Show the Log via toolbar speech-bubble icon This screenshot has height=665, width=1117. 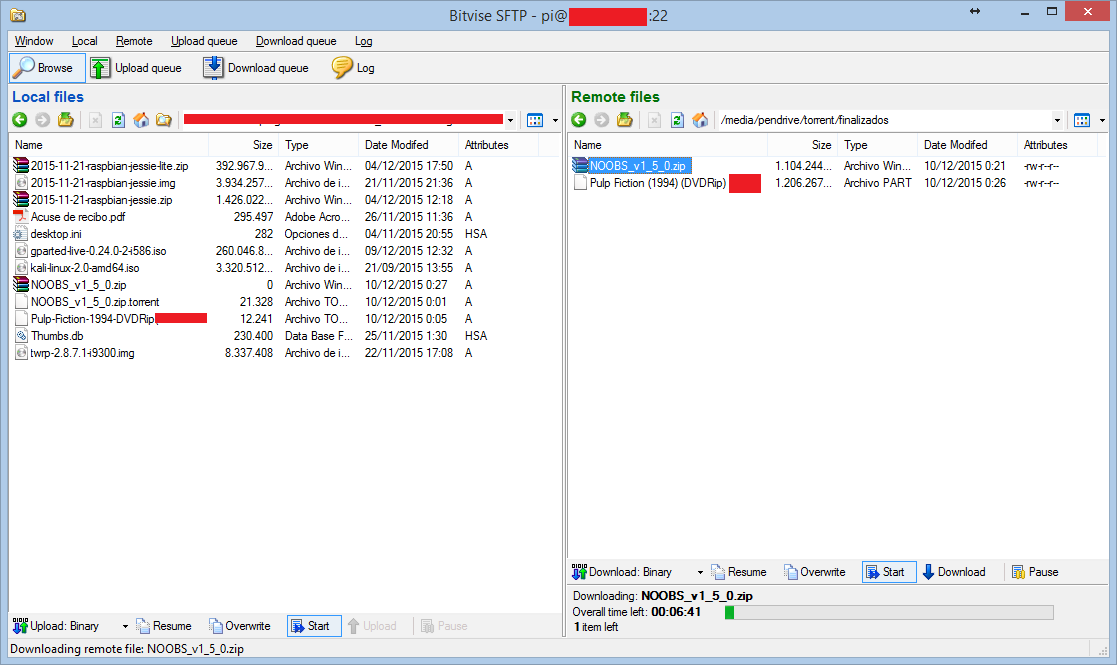(x=343, y=68)
